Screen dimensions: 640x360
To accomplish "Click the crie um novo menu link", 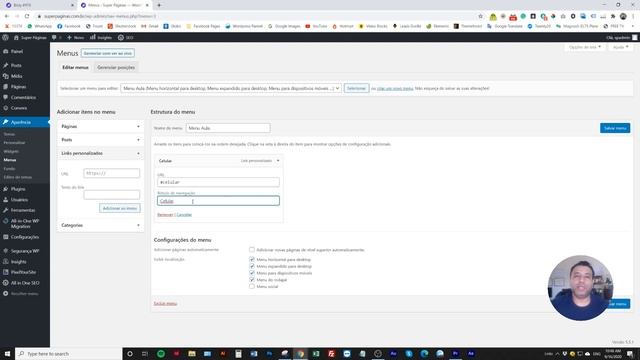I will pos(395,88).
